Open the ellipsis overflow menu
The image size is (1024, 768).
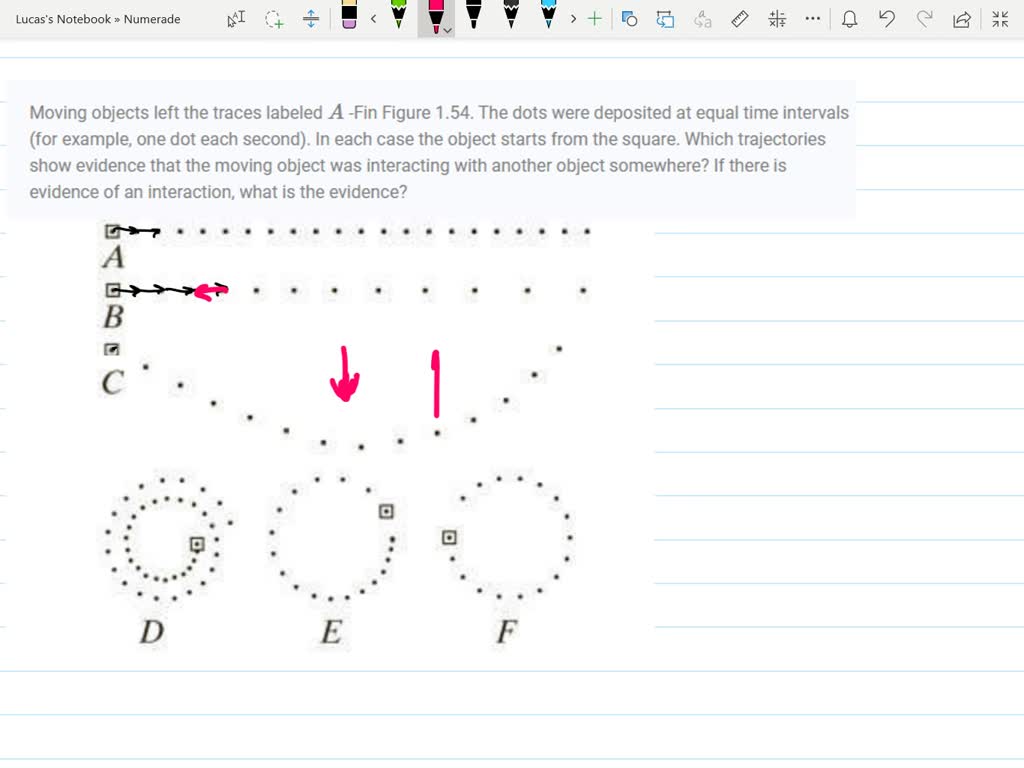tap(812, 18)
